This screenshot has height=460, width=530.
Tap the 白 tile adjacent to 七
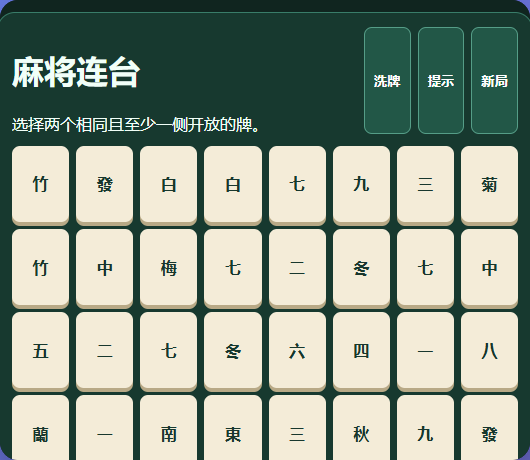click(x=233, y=185)
